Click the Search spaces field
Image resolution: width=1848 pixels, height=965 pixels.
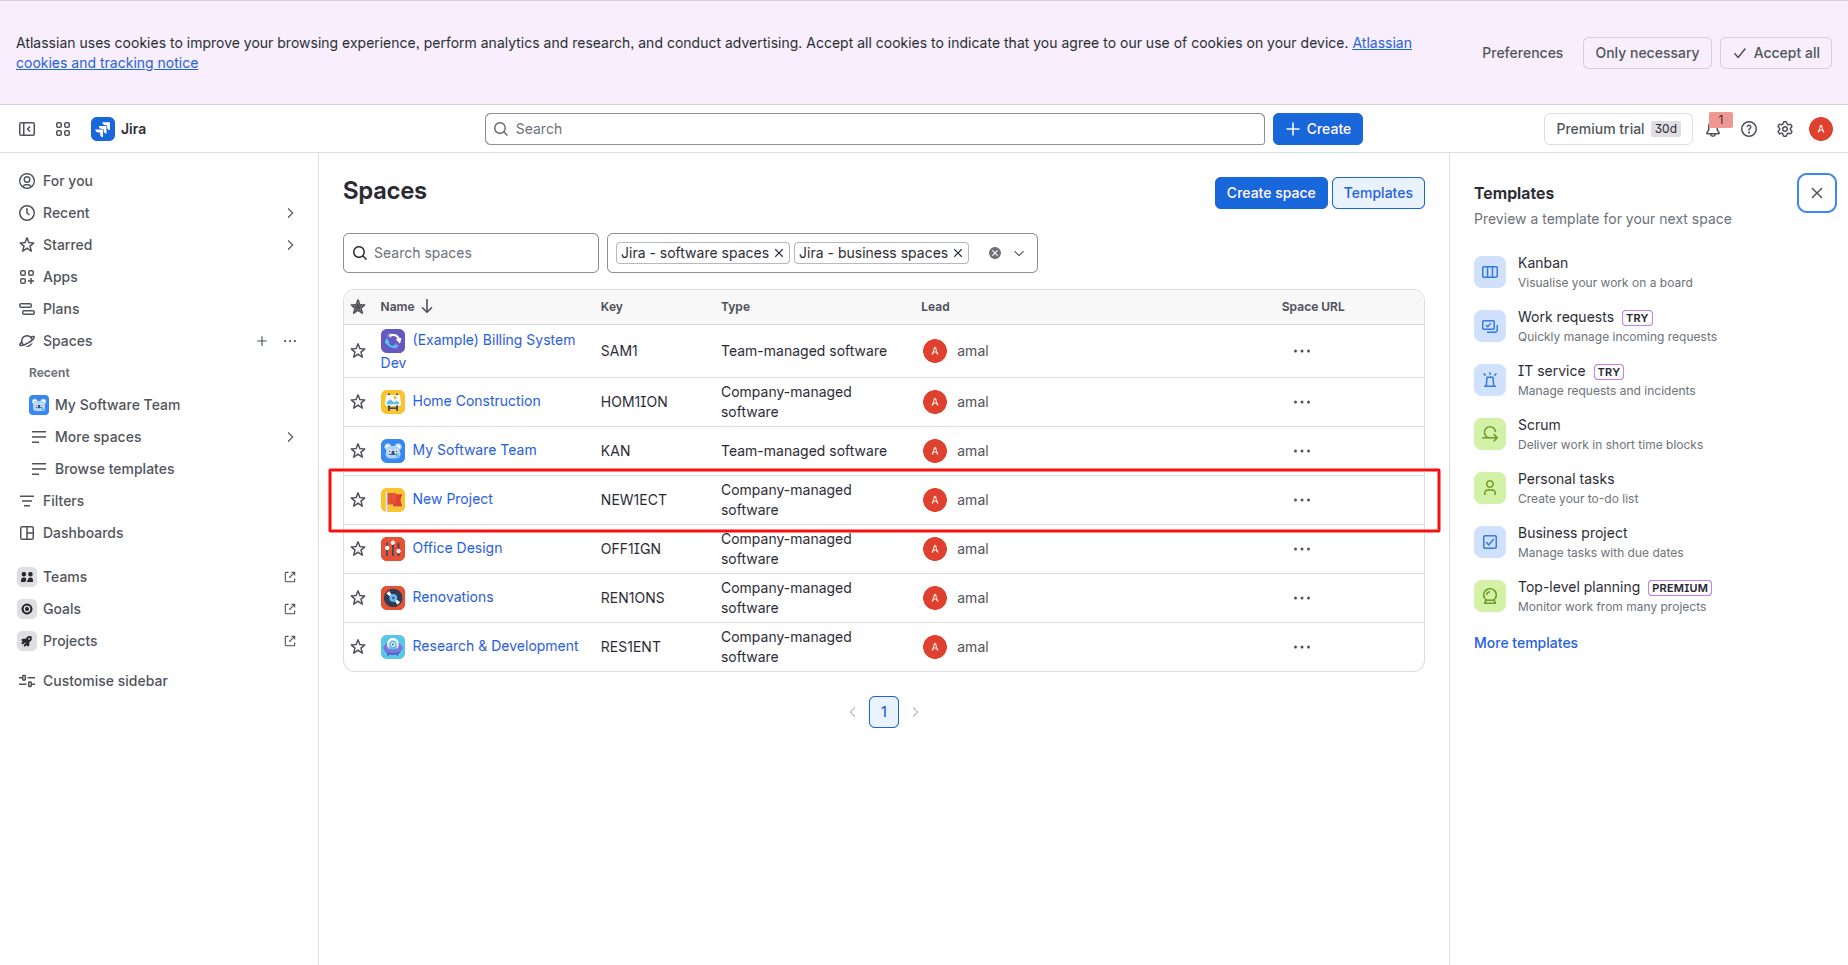pyautogui.click(x=471, y=253)
